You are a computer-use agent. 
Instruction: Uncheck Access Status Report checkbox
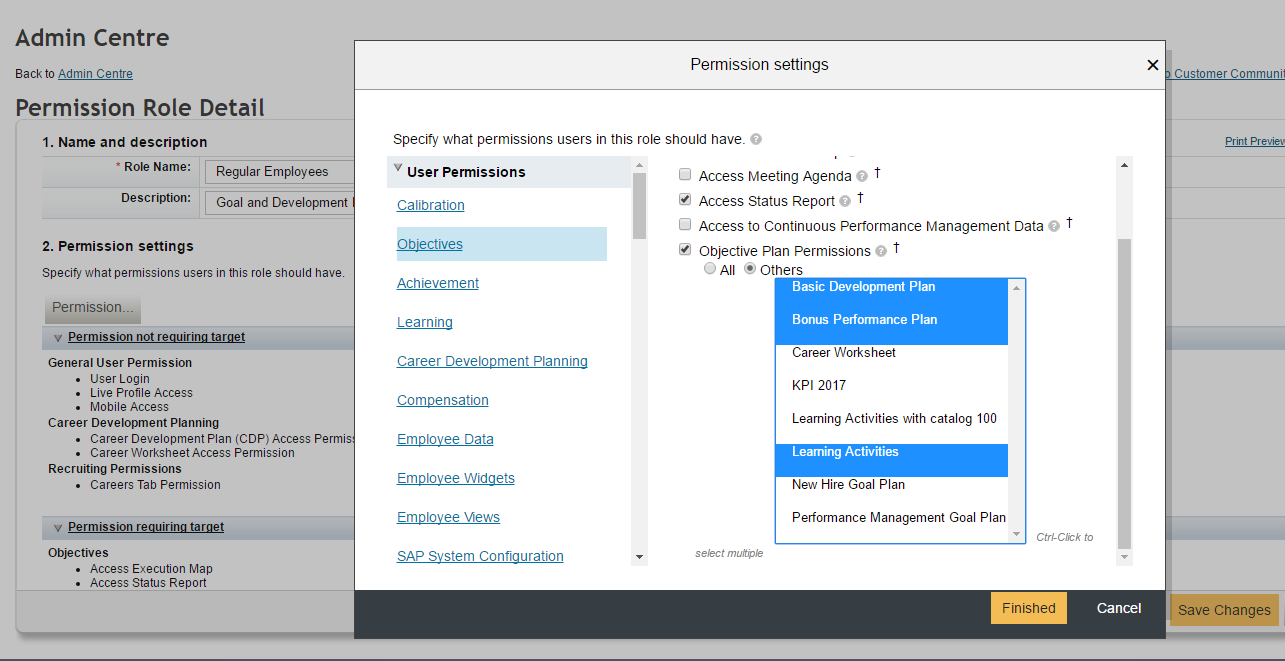point(685,199)
